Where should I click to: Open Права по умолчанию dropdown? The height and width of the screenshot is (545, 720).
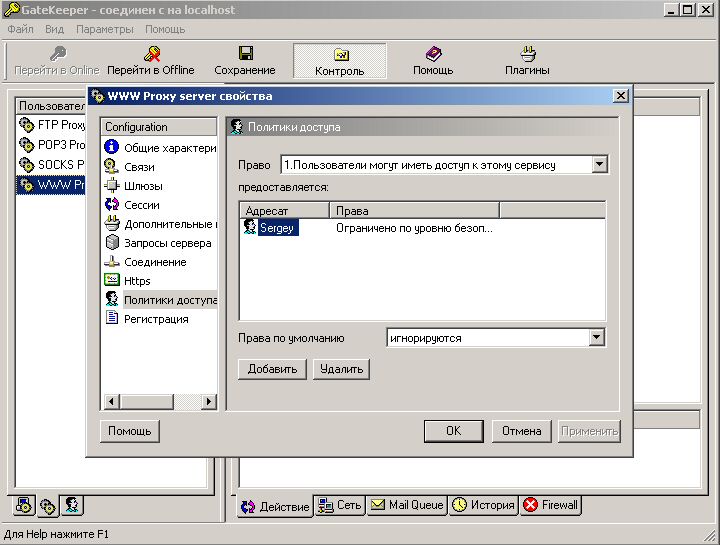tap(596, 337)
